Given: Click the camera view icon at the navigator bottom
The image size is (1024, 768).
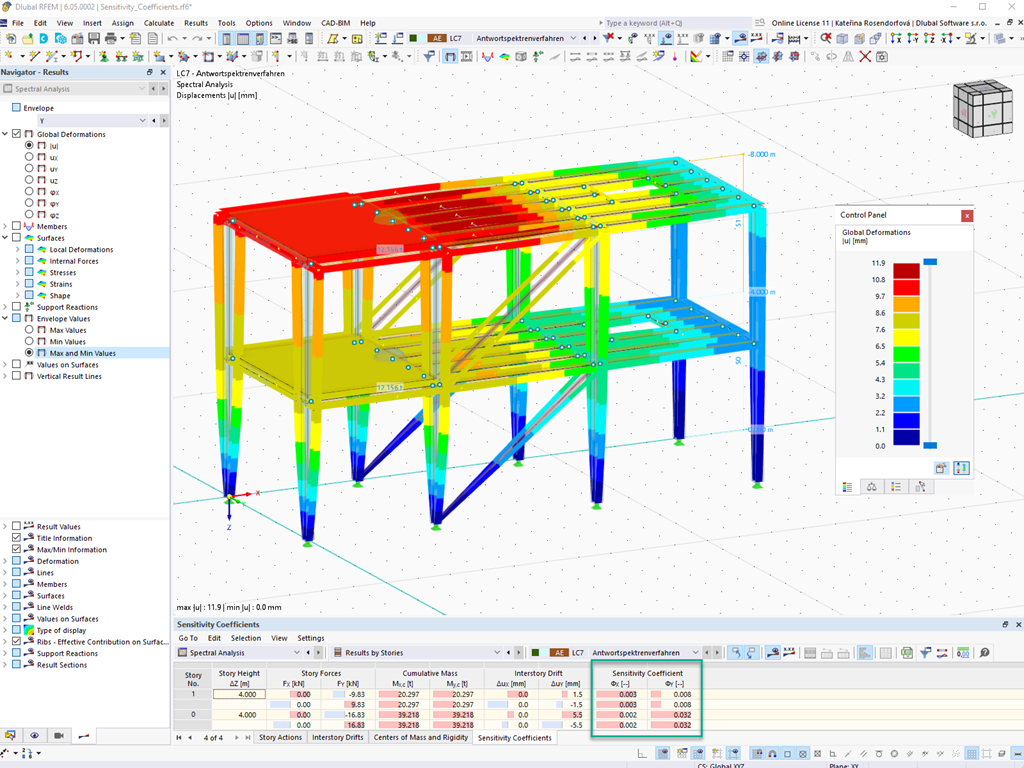Looking at the screenshot, I should click(59, 735).
